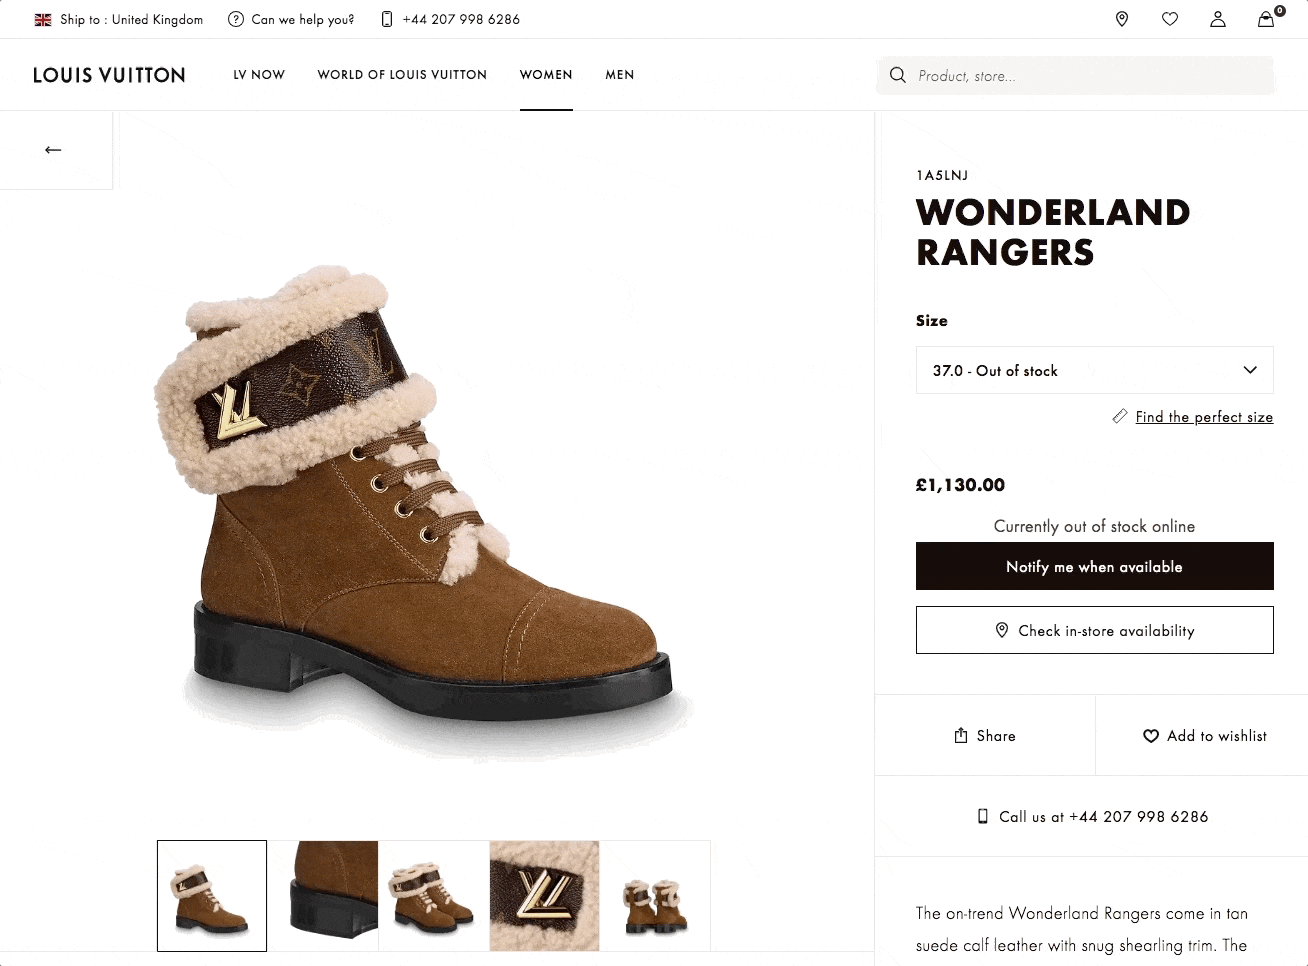Open the Women menu
Image resolution: width=1308 pixels, height=966 pixels.
546,75
